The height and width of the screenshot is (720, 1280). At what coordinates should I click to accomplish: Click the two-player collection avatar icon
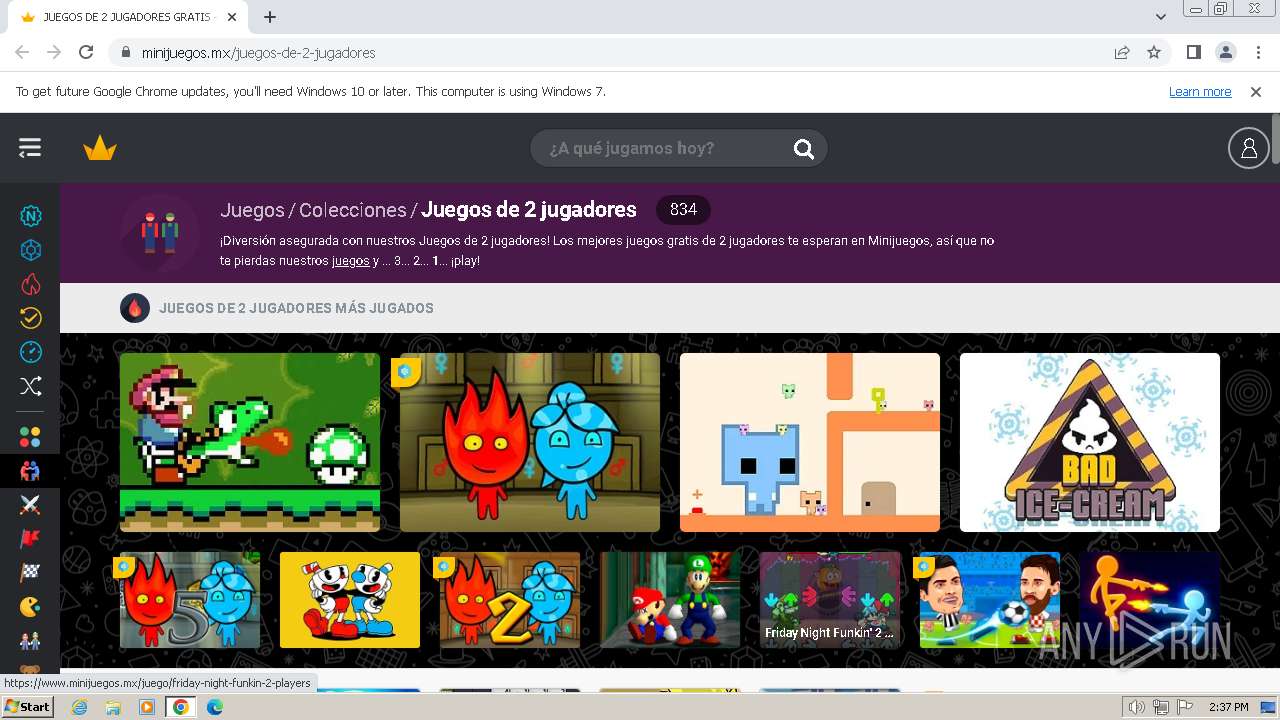click(x=160, y=233)
